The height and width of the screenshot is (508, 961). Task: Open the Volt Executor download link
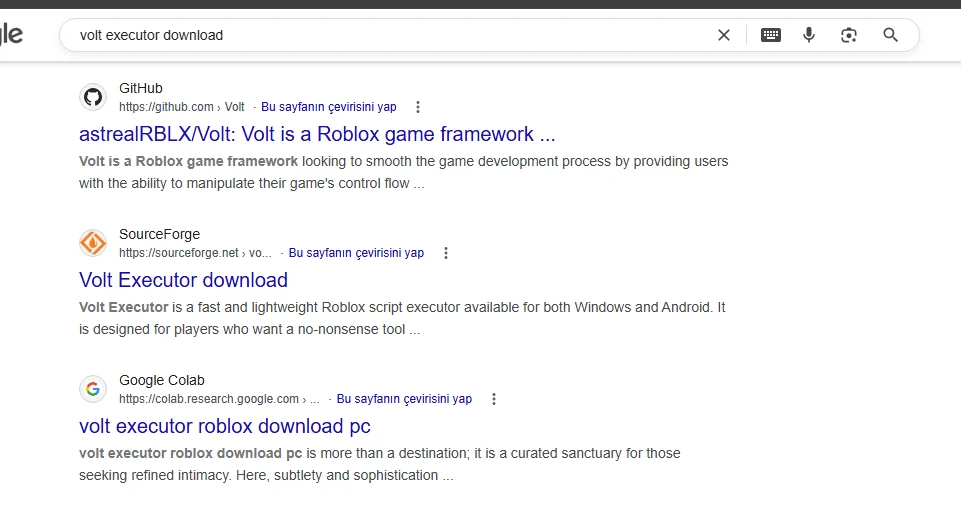click(183, 280)
